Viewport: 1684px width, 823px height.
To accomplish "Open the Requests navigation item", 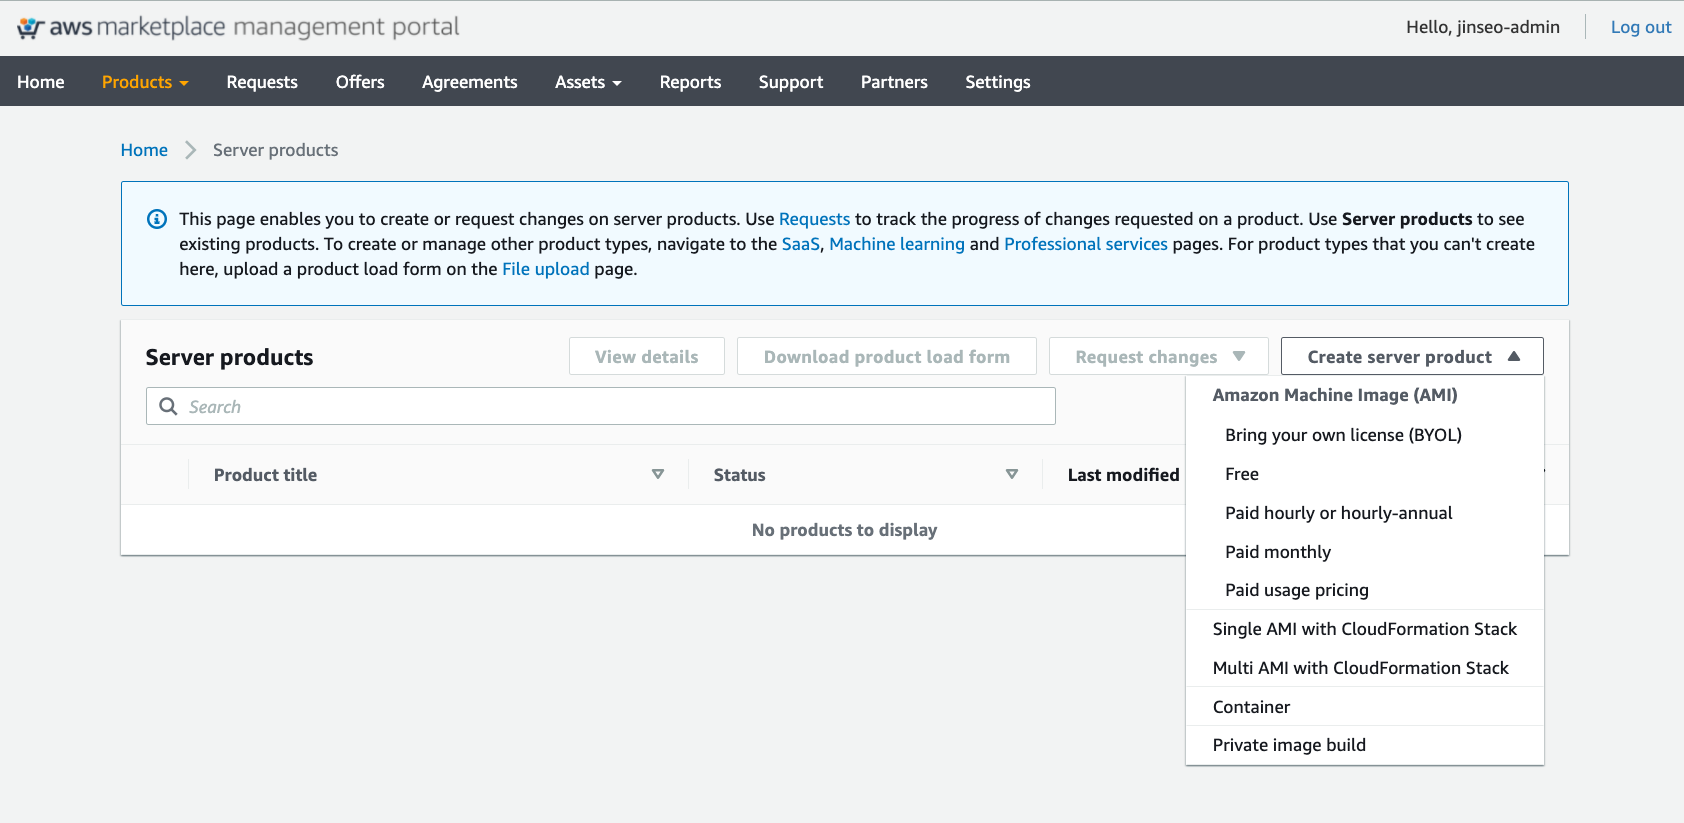I will pos(262,82).
